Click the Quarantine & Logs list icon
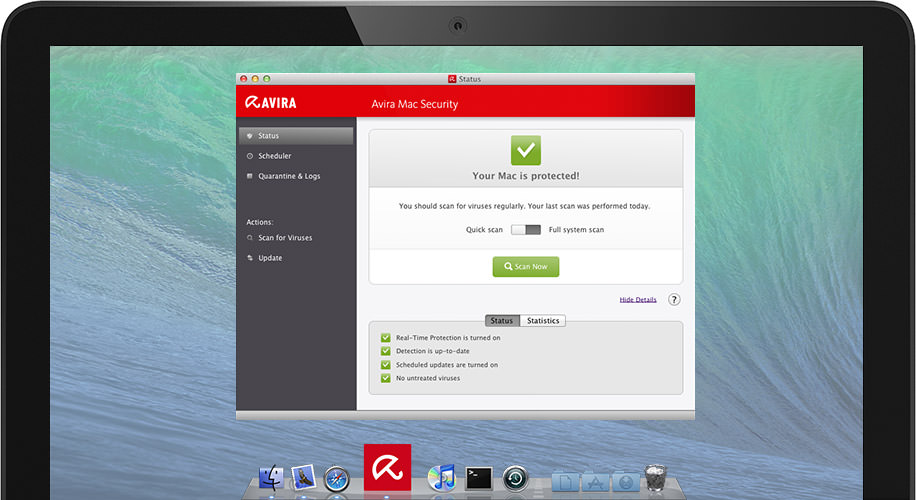 click(250, 176)
